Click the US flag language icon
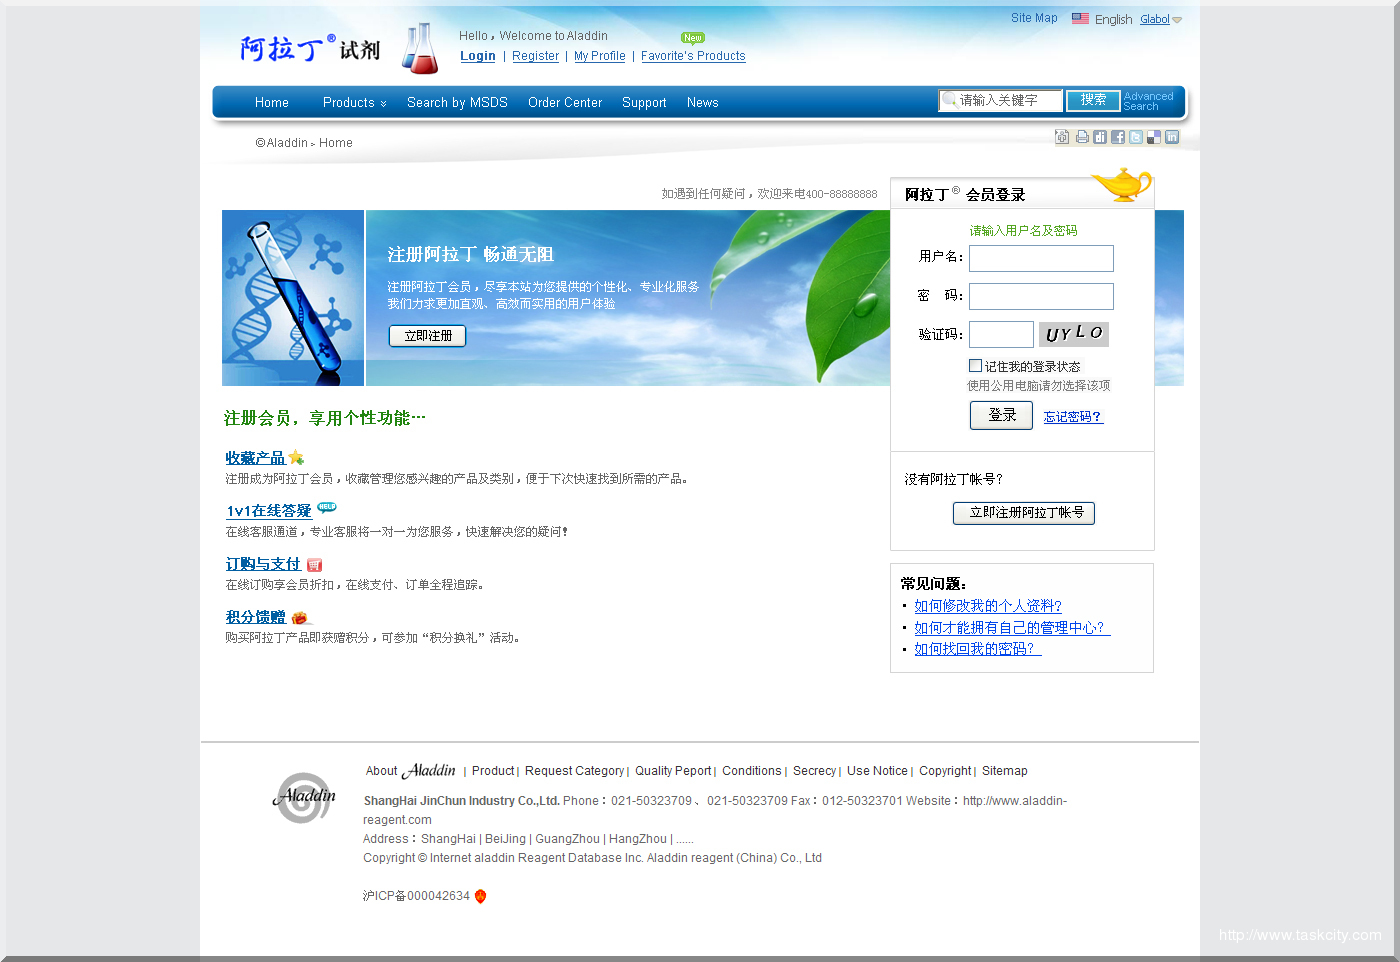Viewport: 1400px width, 962px height. click(1080, 18)
